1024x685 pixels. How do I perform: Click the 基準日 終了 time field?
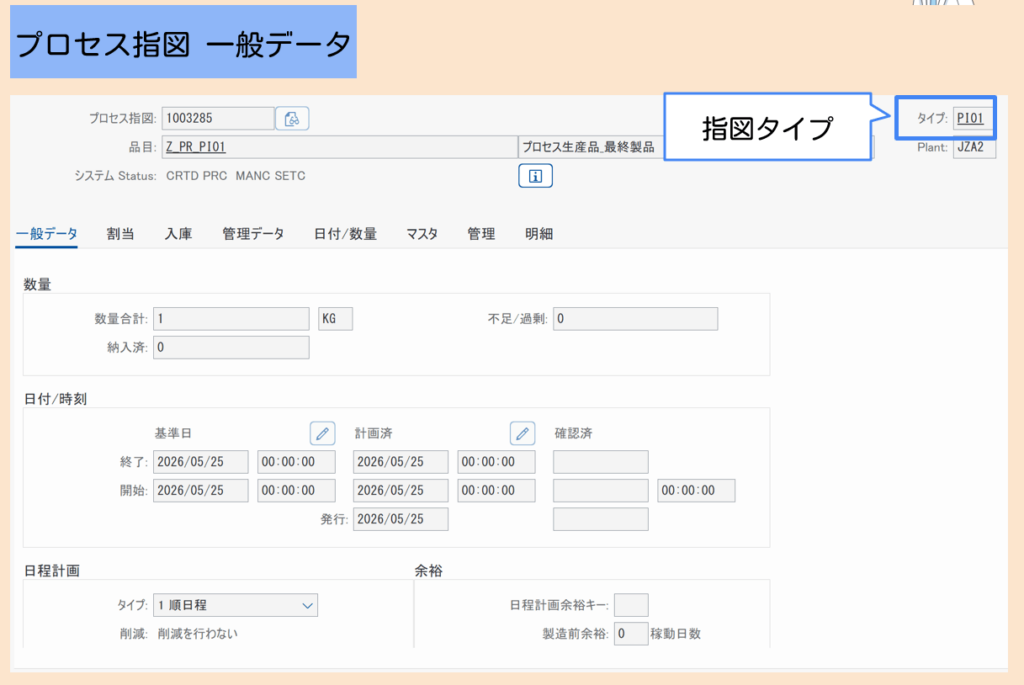click(x=296, y=462)
